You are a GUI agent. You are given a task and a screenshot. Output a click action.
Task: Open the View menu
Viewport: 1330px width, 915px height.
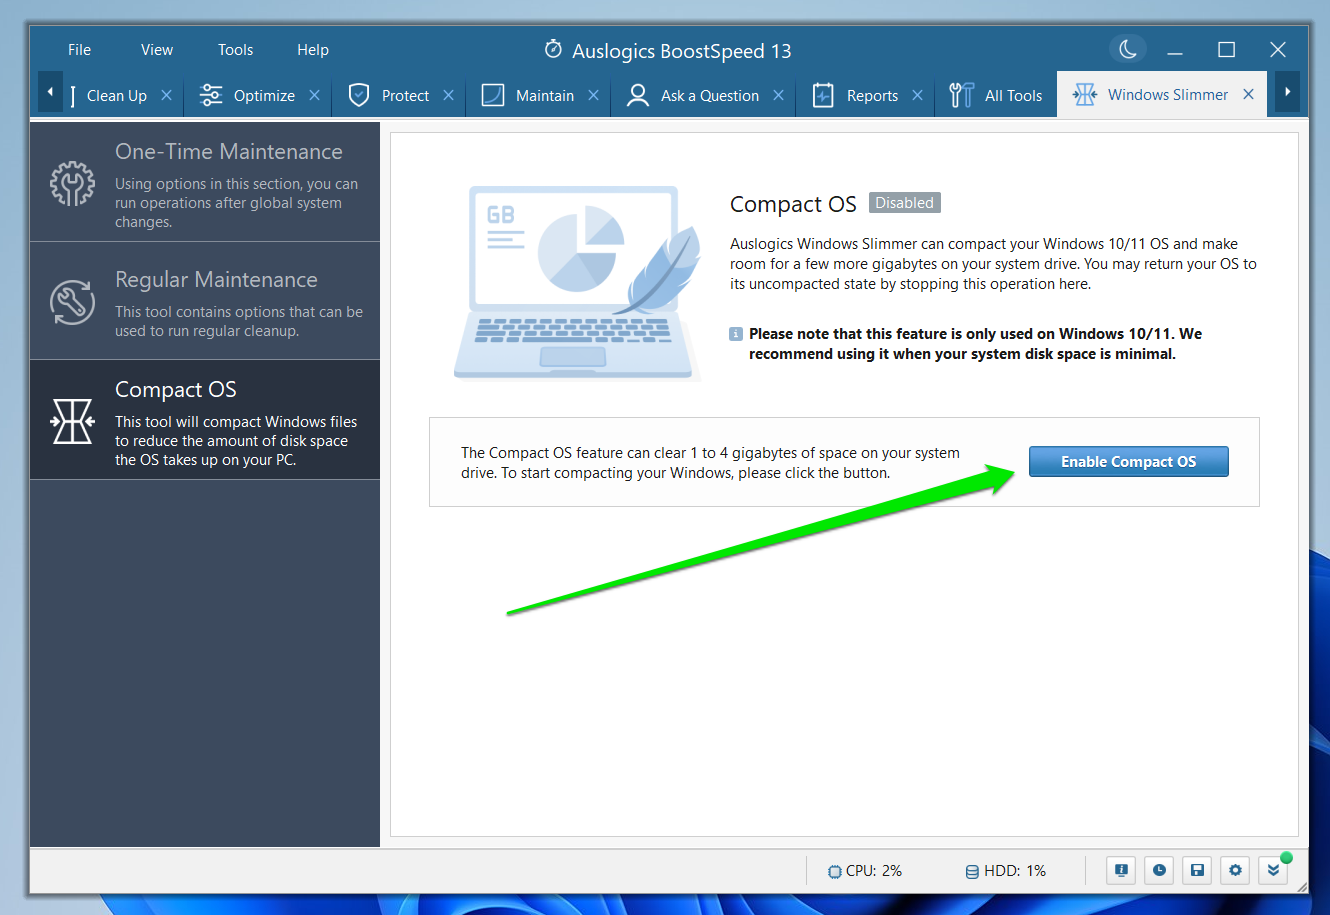tap(157, 50)
